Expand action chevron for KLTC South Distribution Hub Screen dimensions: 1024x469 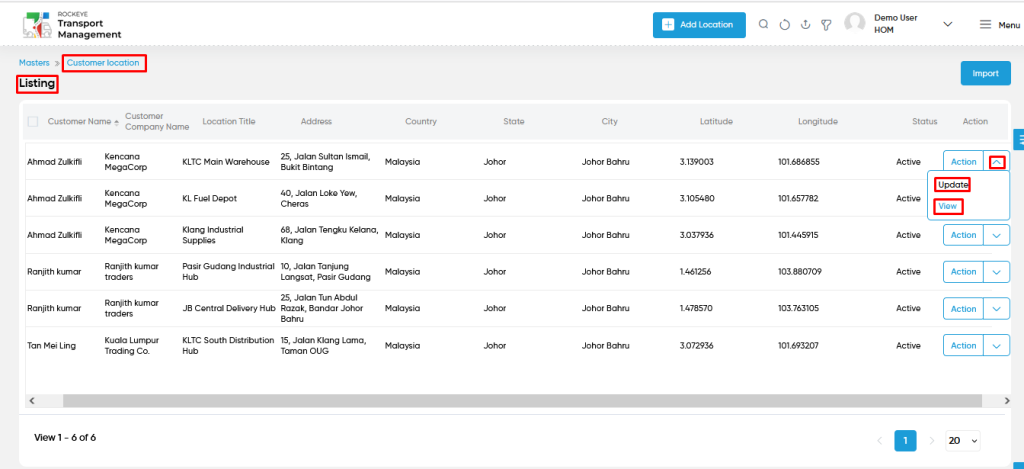(997, 346)
